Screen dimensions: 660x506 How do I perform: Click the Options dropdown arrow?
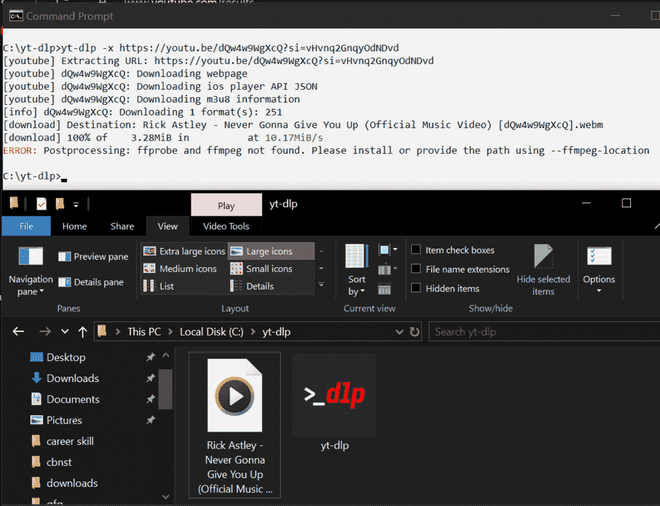pyautogui.click(x=599, y=290)
